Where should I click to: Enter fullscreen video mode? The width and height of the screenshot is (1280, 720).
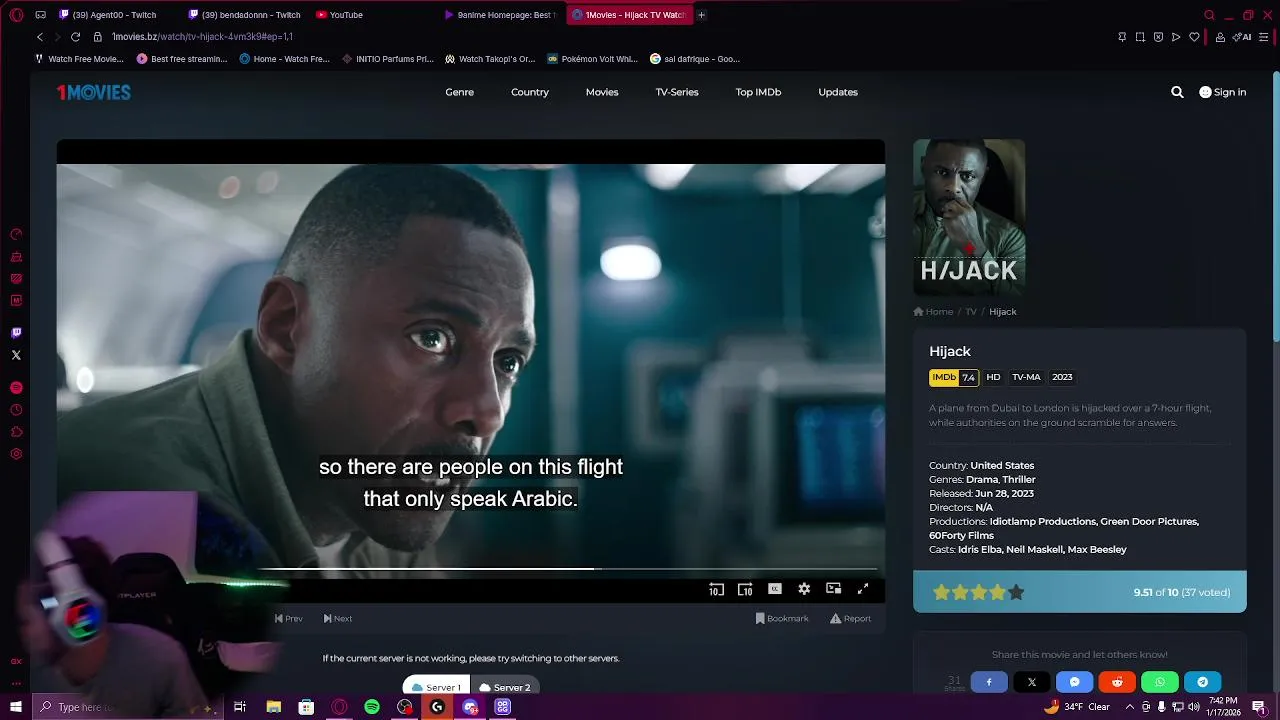[863, 589]
